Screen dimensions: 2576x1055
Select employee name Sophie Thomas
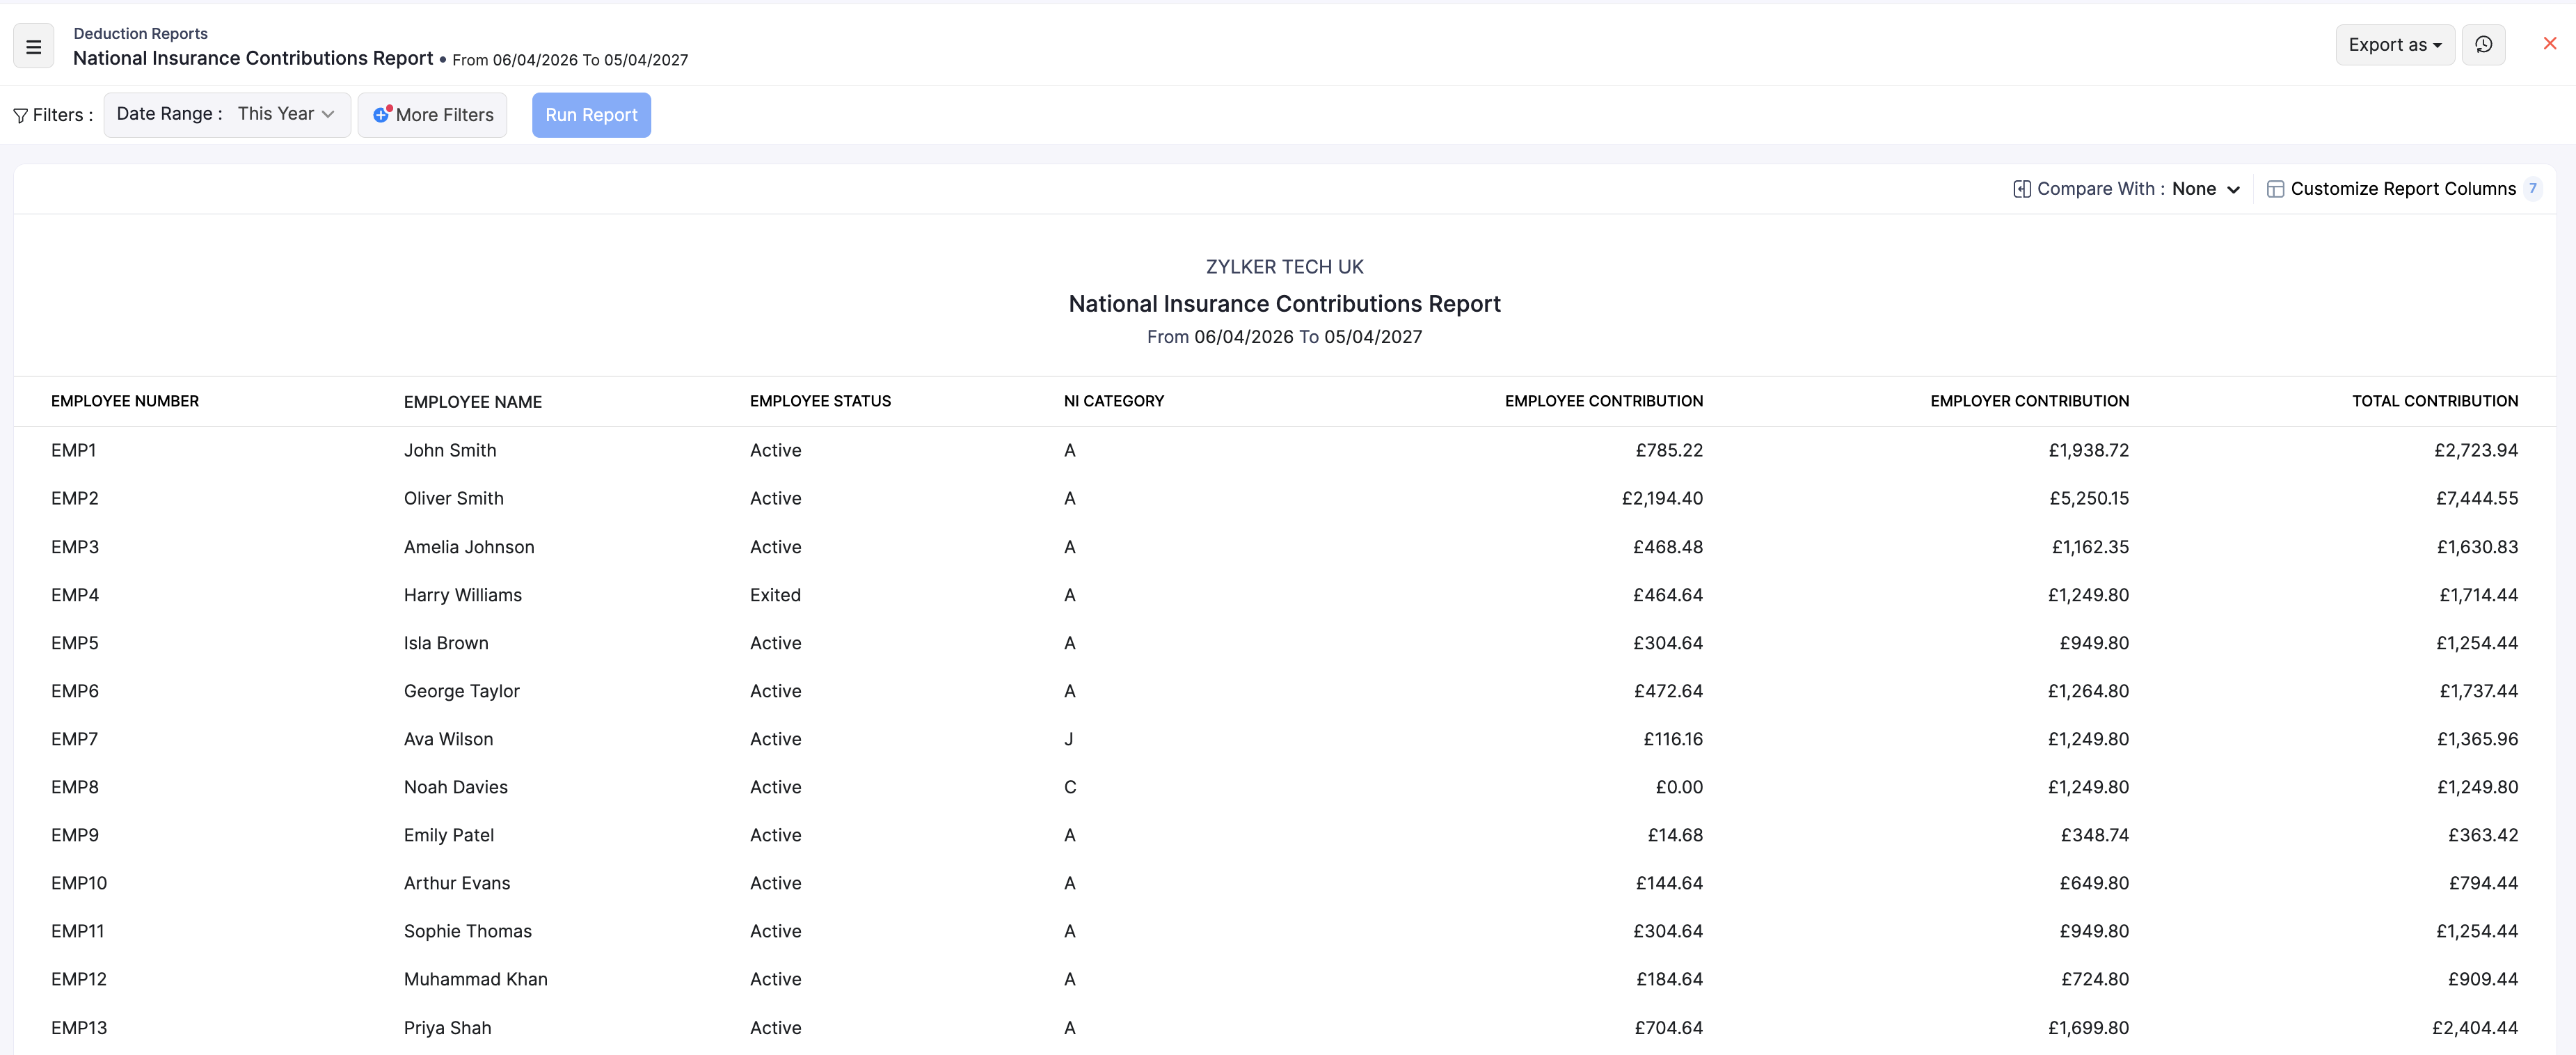pos(468,931)
